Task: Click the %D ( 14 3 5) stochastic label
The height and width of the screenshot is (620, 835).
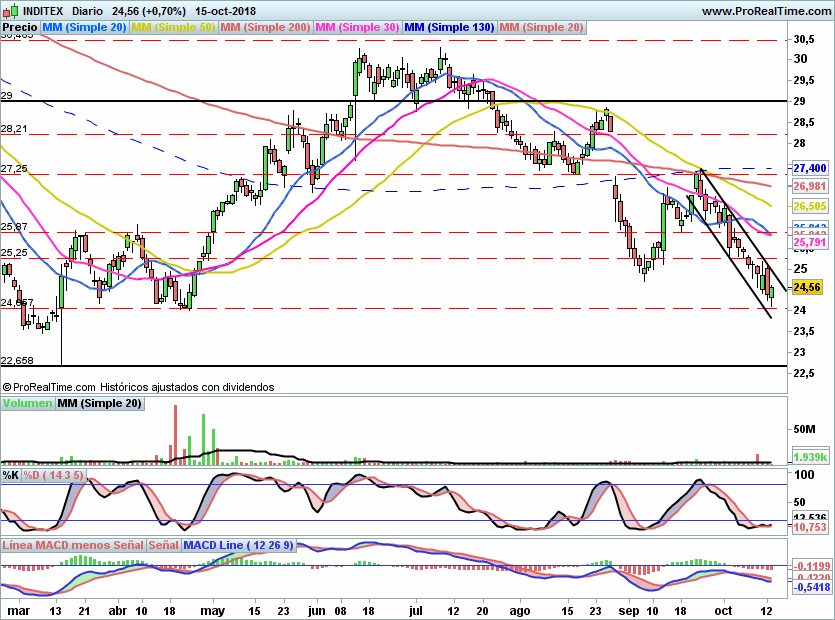Action: click(53, 475)
